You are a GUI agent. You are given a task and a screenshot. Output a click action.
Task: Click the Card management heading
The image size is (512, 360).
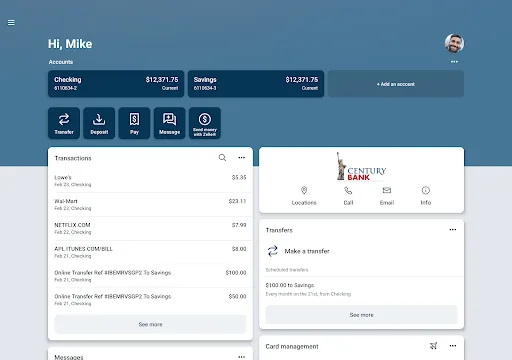point(292,346)
